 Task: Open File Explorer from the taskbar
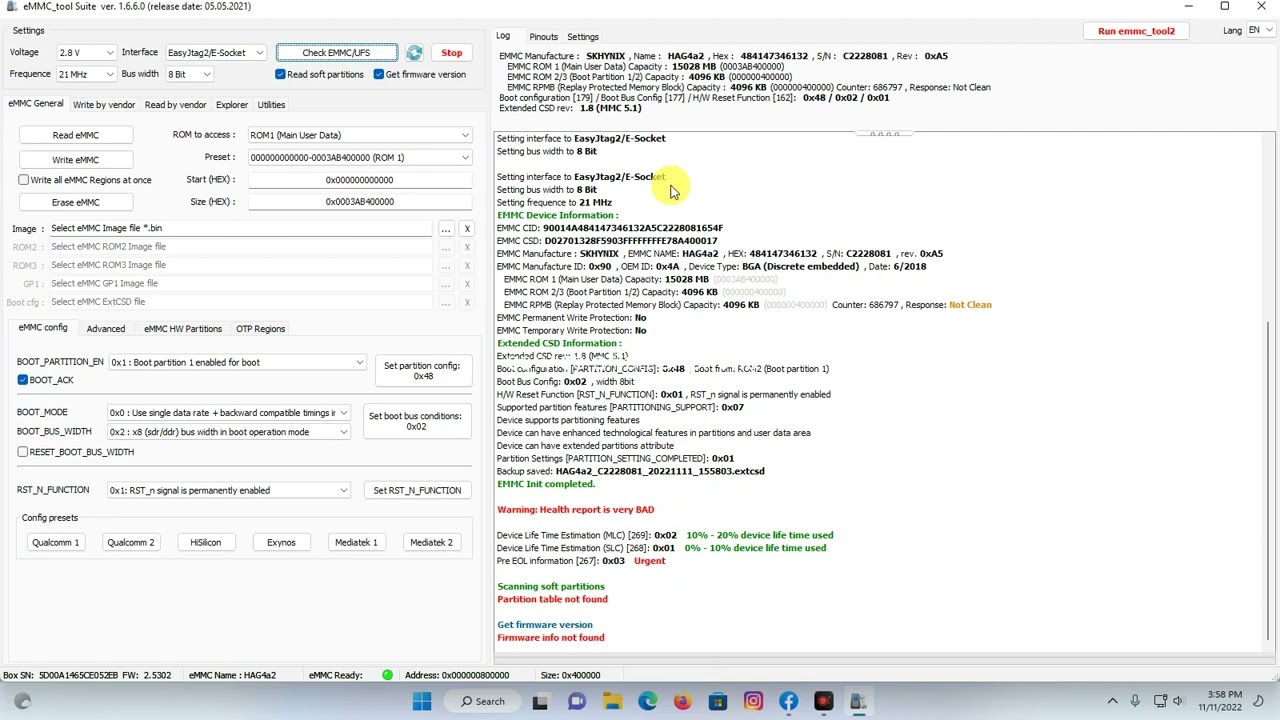(x=612, y=701)
